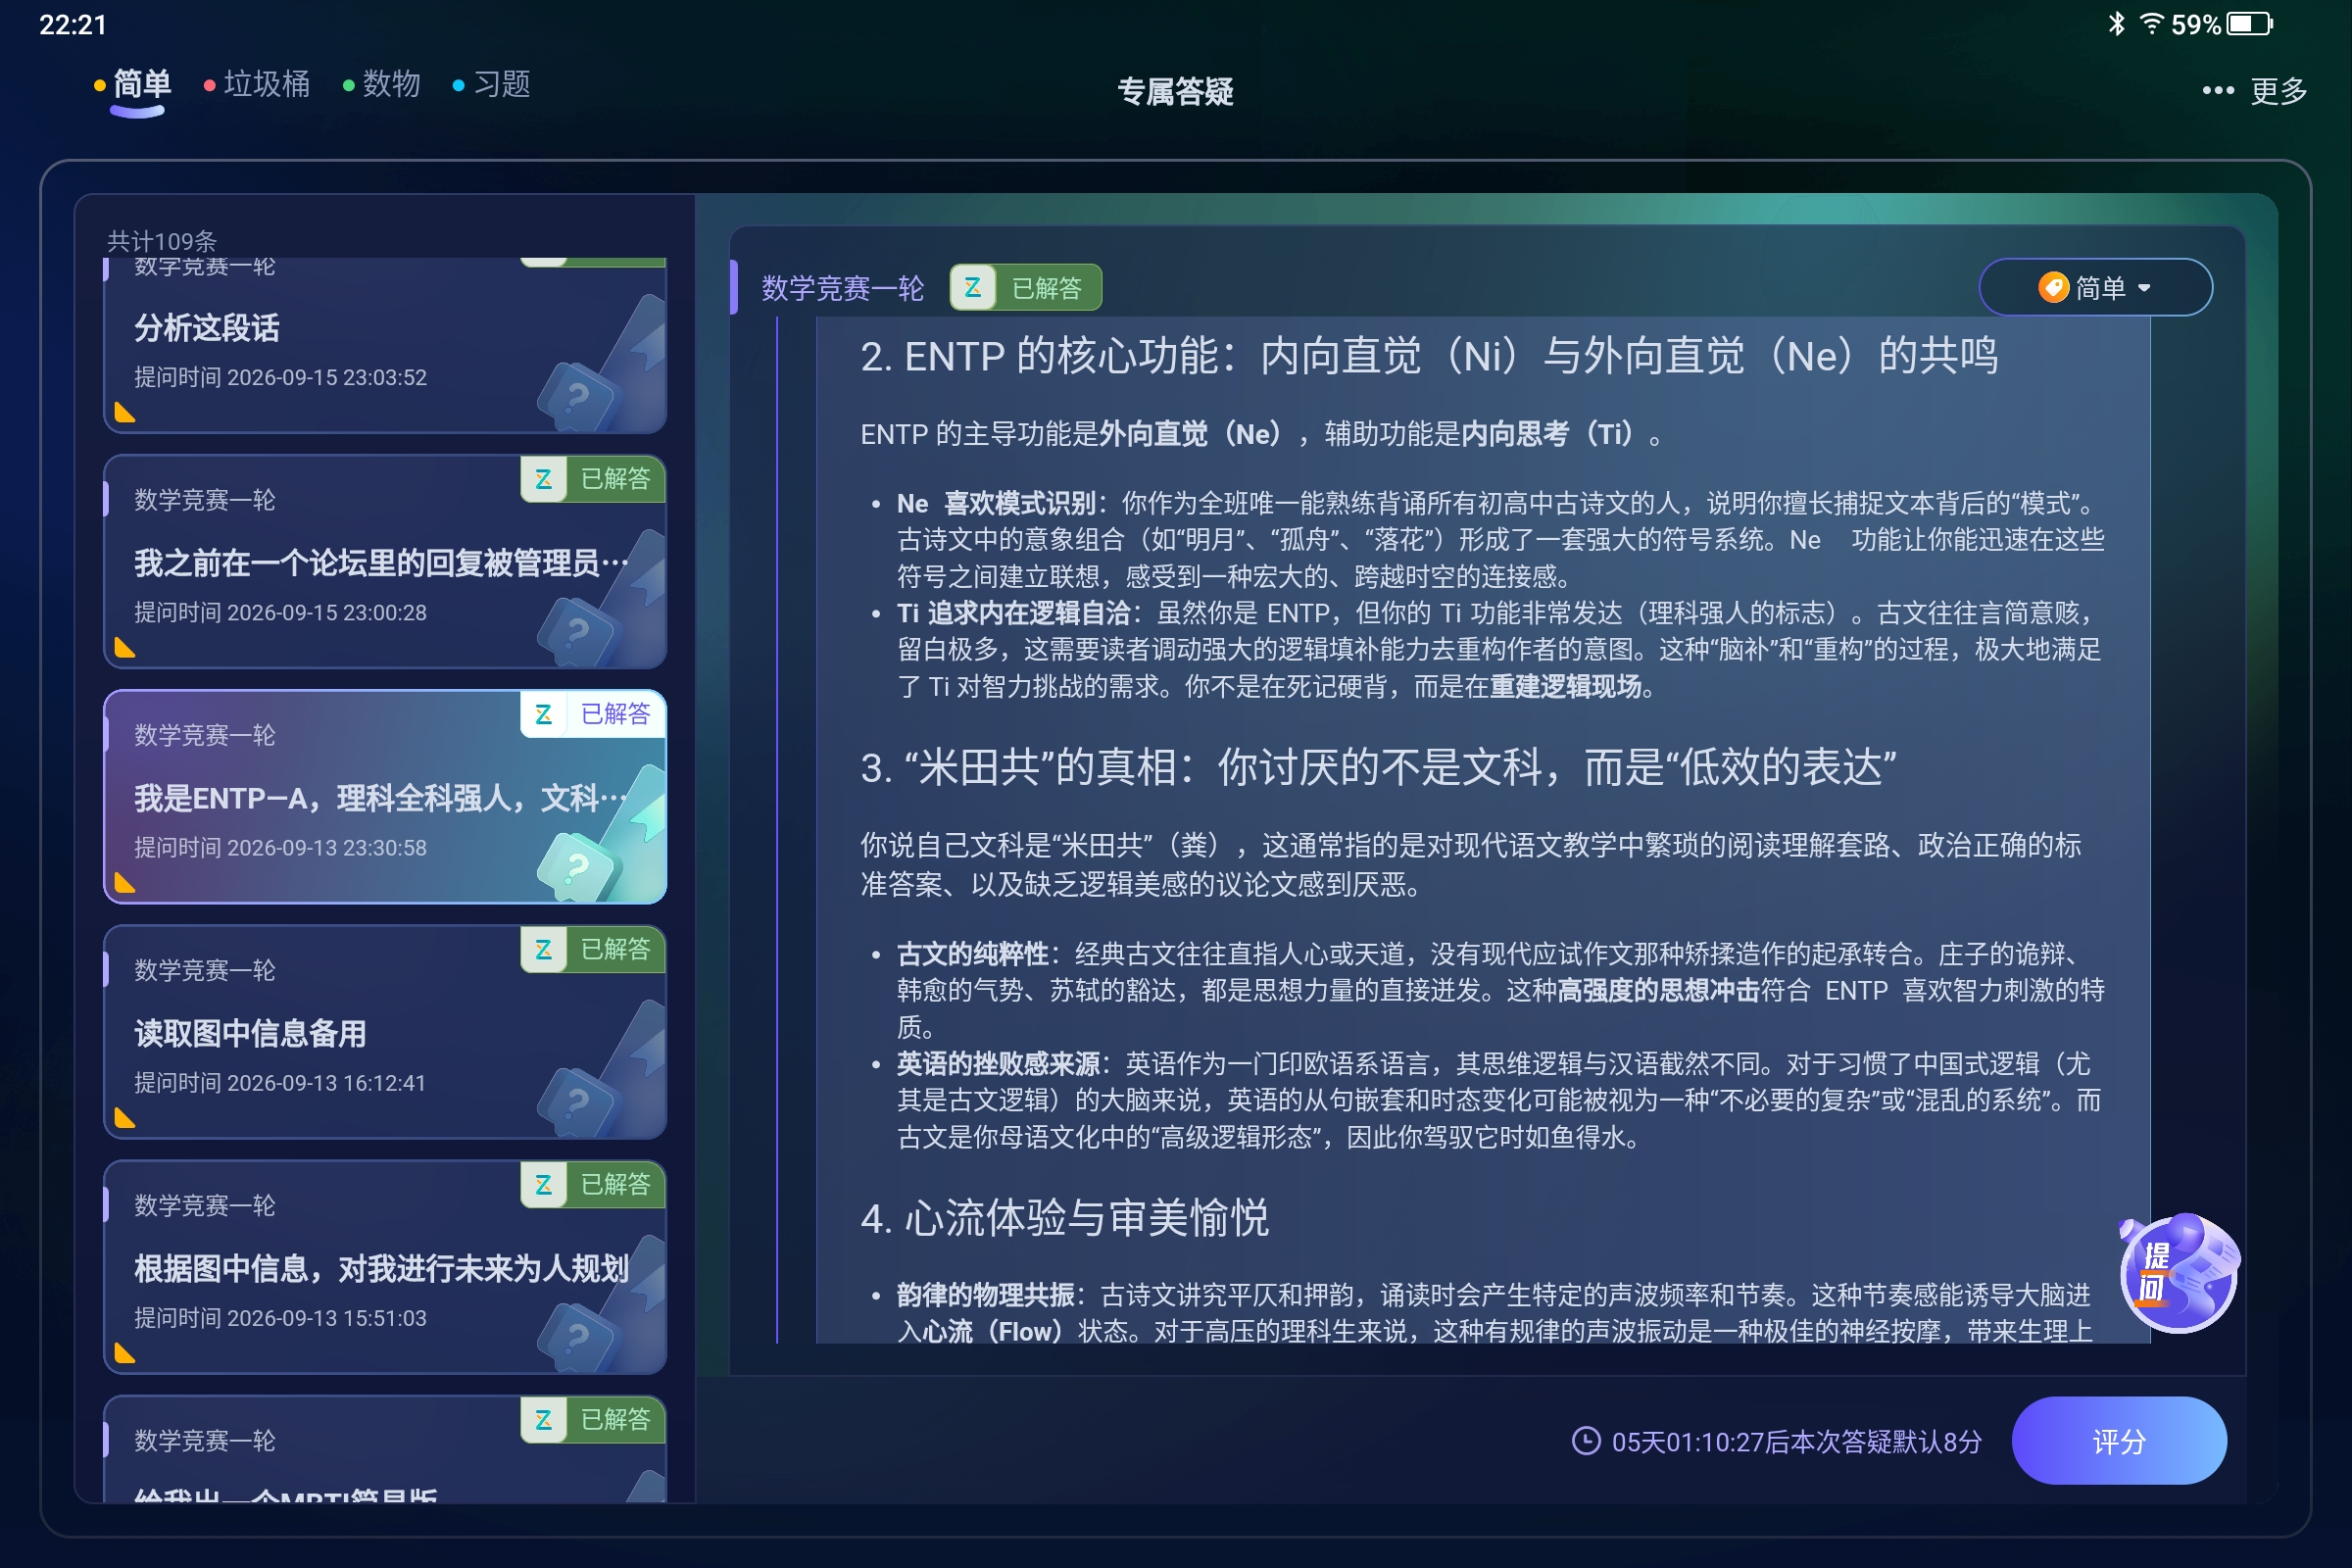
Task: Click the 共计109条 count text
Action: tap(162, 240)
